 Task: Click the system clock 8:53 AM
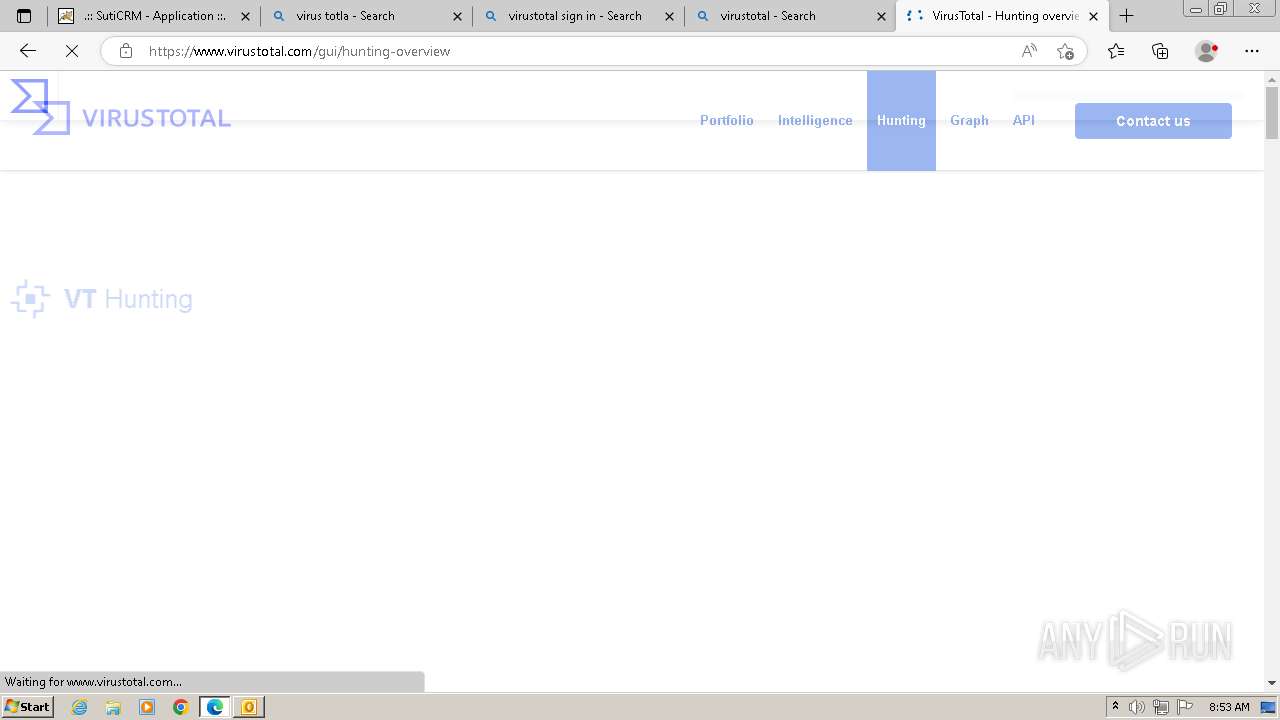coord(1229,707)
